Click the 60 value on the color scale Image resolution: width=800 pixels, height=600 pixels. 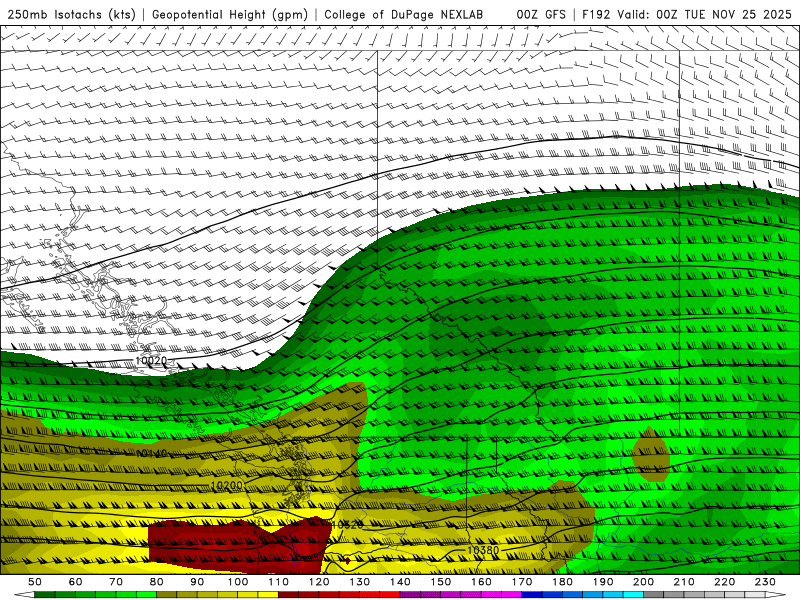tap(75, 582)
